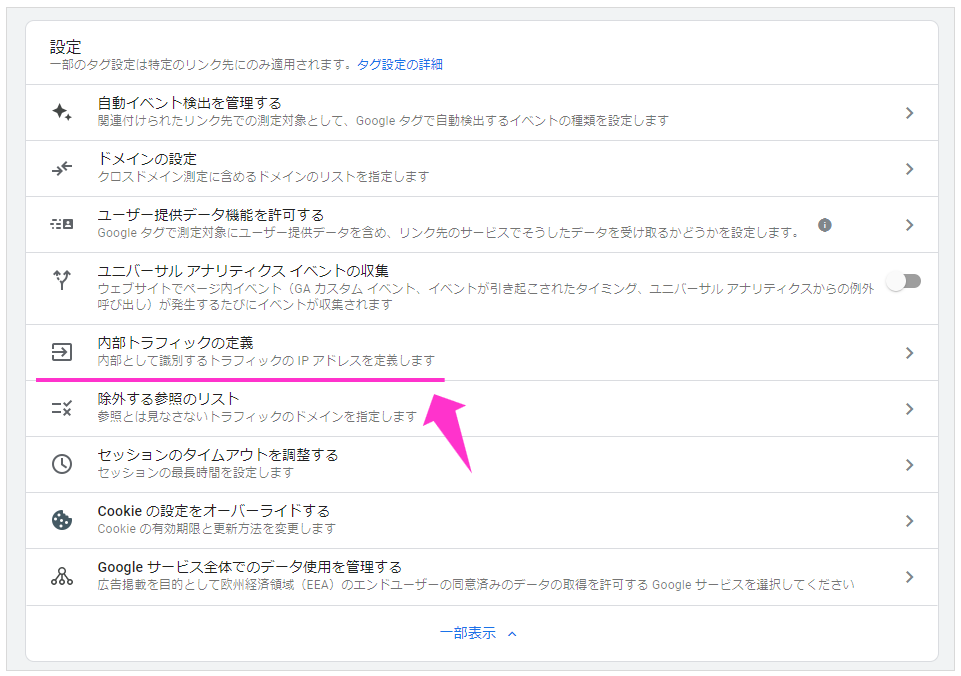Click the 設定 heading
961x676 pixels.
[66, 47]
